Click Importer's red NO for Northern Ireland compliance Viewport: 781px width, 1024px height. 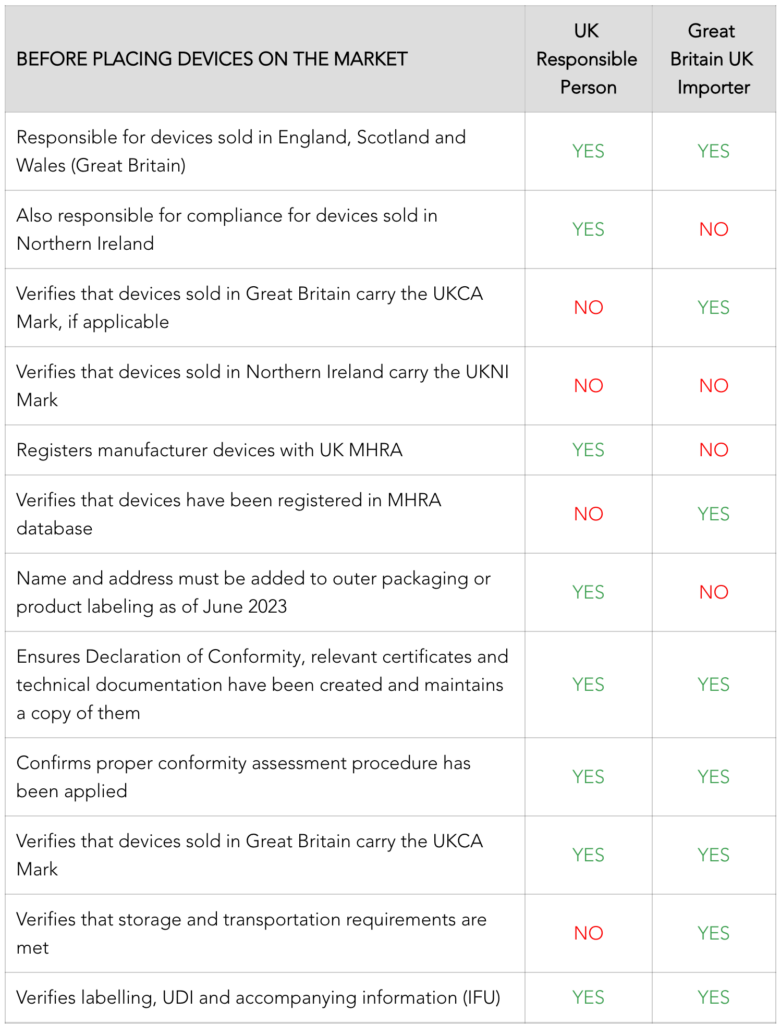tap(713, 229)
